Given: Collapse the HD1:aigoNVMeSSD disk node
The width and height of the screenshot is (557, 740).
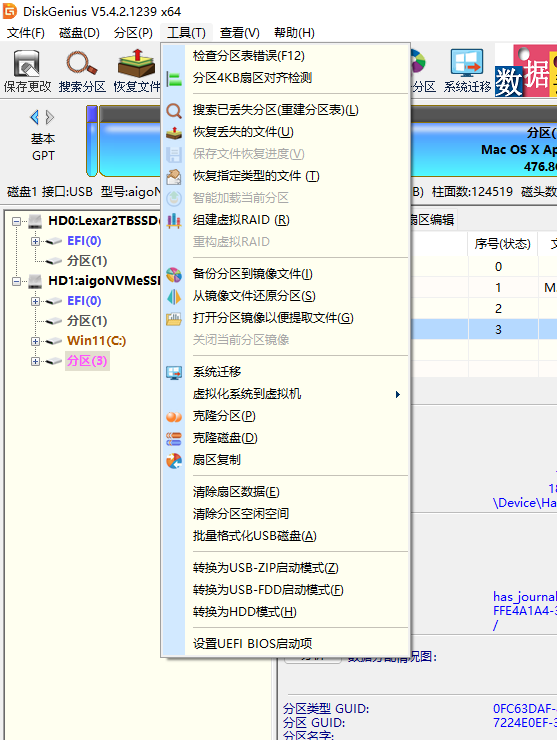Looking at the screenshot, I should (x=17, y=281).
